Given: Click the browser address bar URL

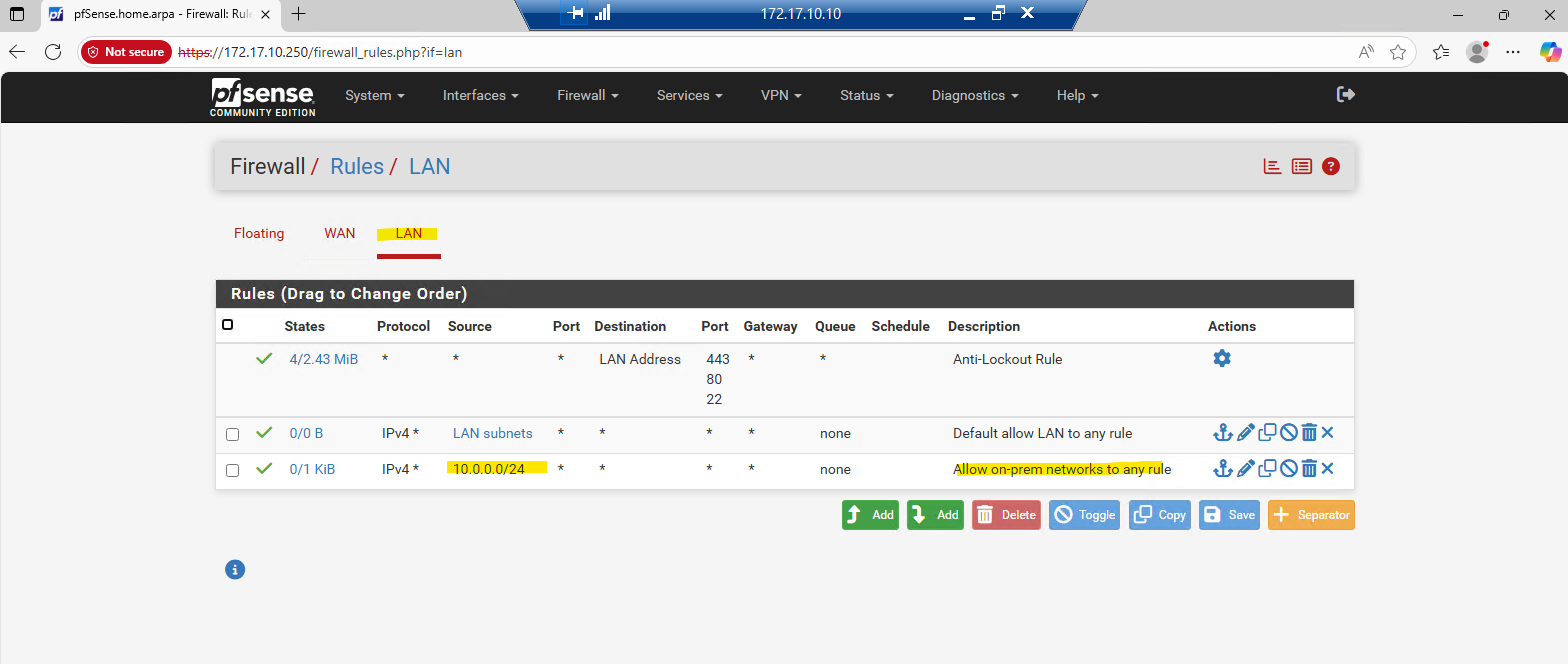Looking at the screenshot, I should [320, 52].
